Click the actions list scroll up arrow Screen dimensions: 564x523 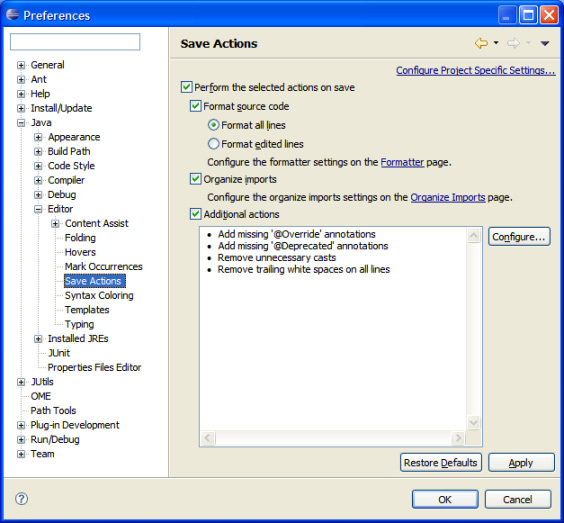coord(474,236)
